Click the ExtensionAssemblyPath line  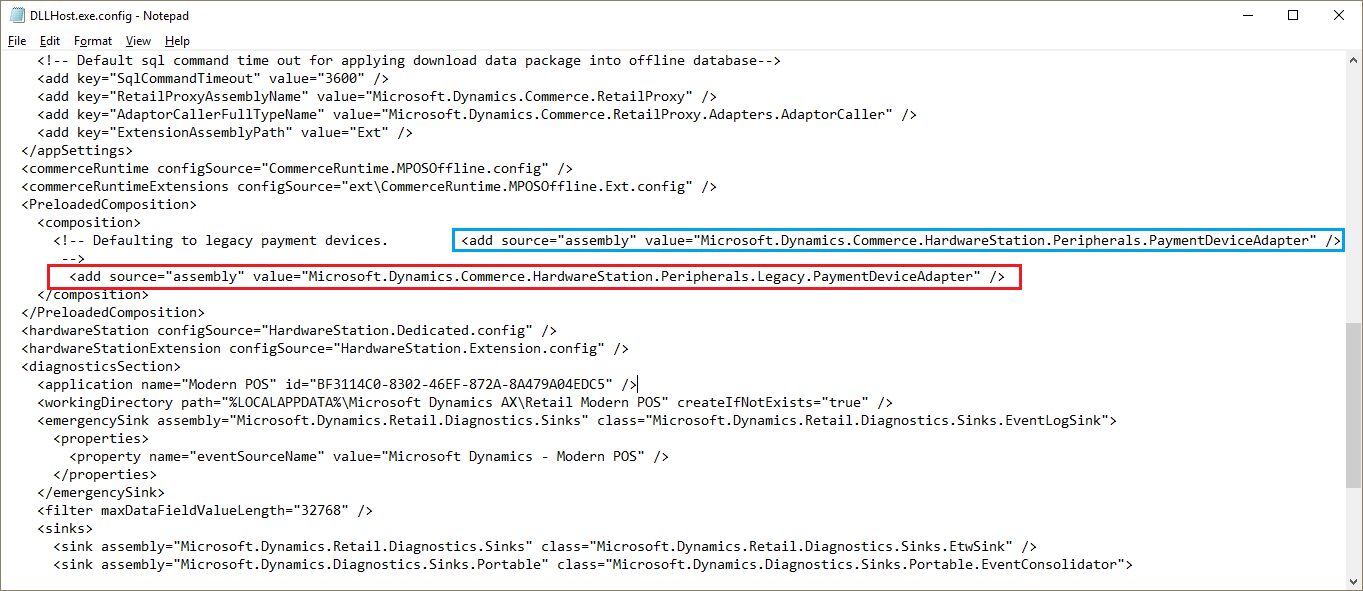[225, 132]
